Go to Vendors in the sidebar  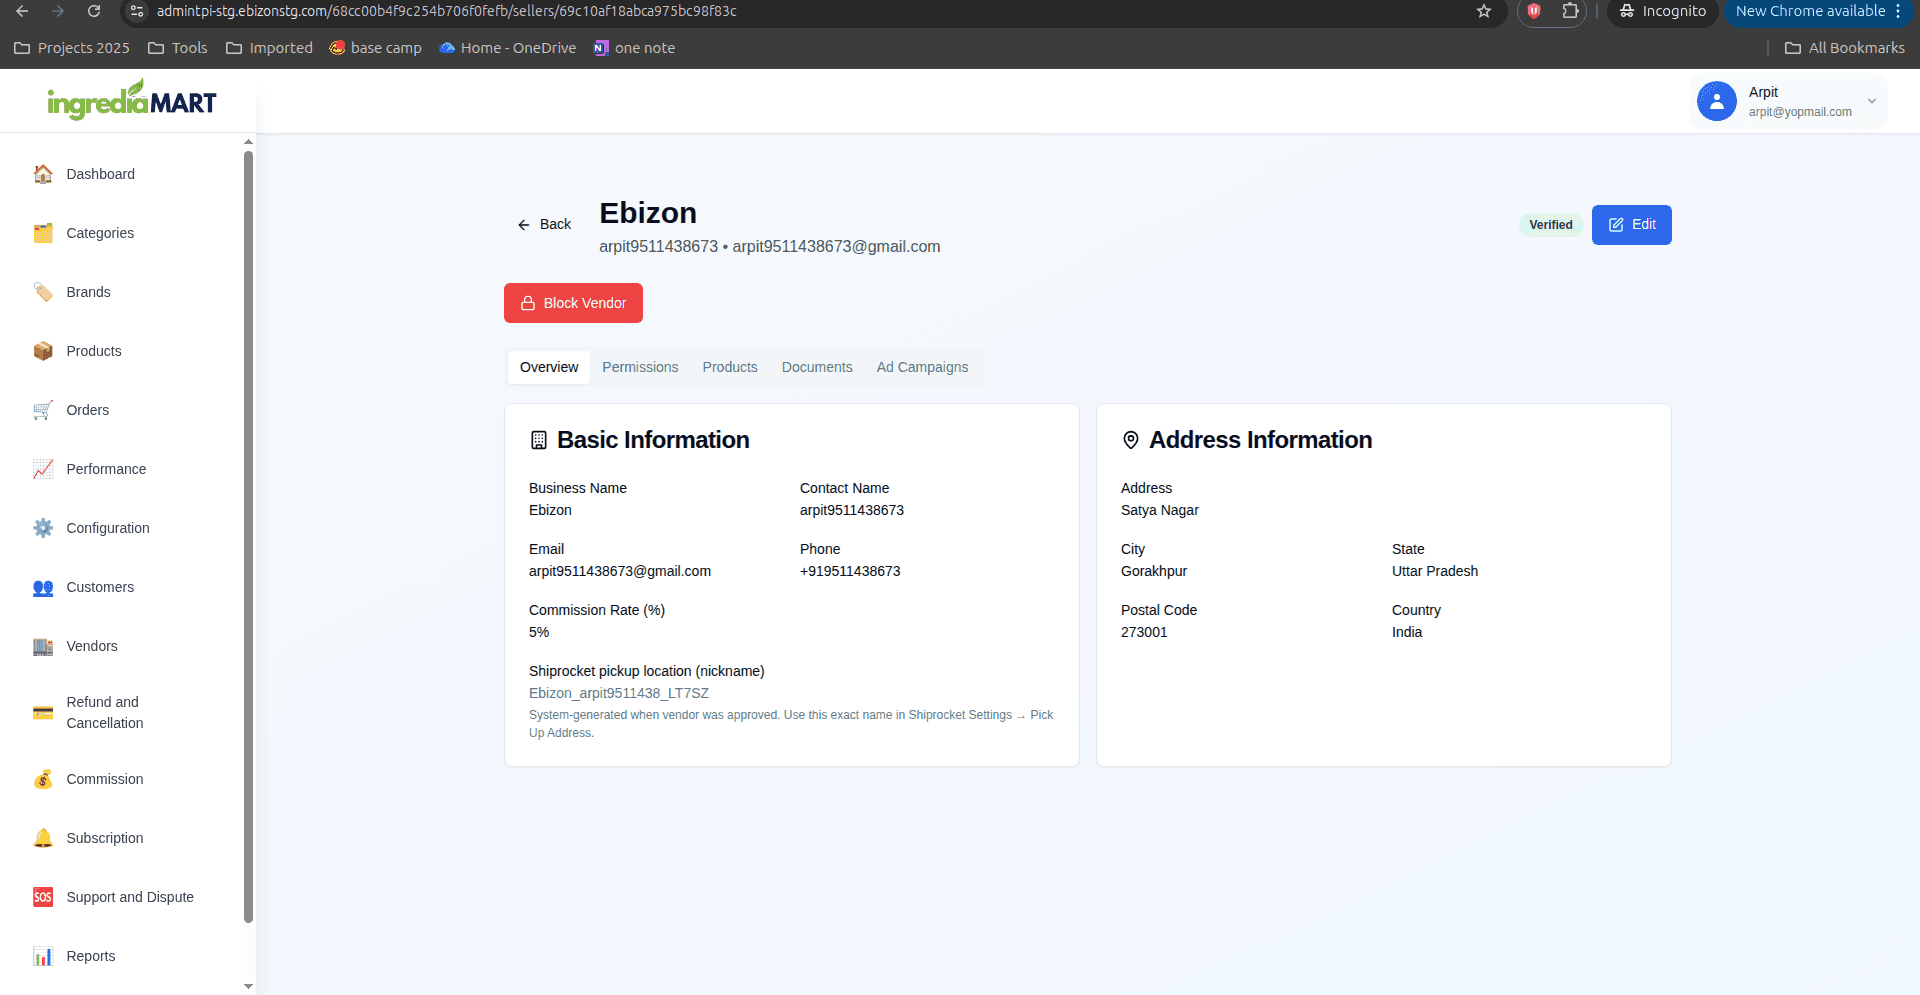coord(92,646)
